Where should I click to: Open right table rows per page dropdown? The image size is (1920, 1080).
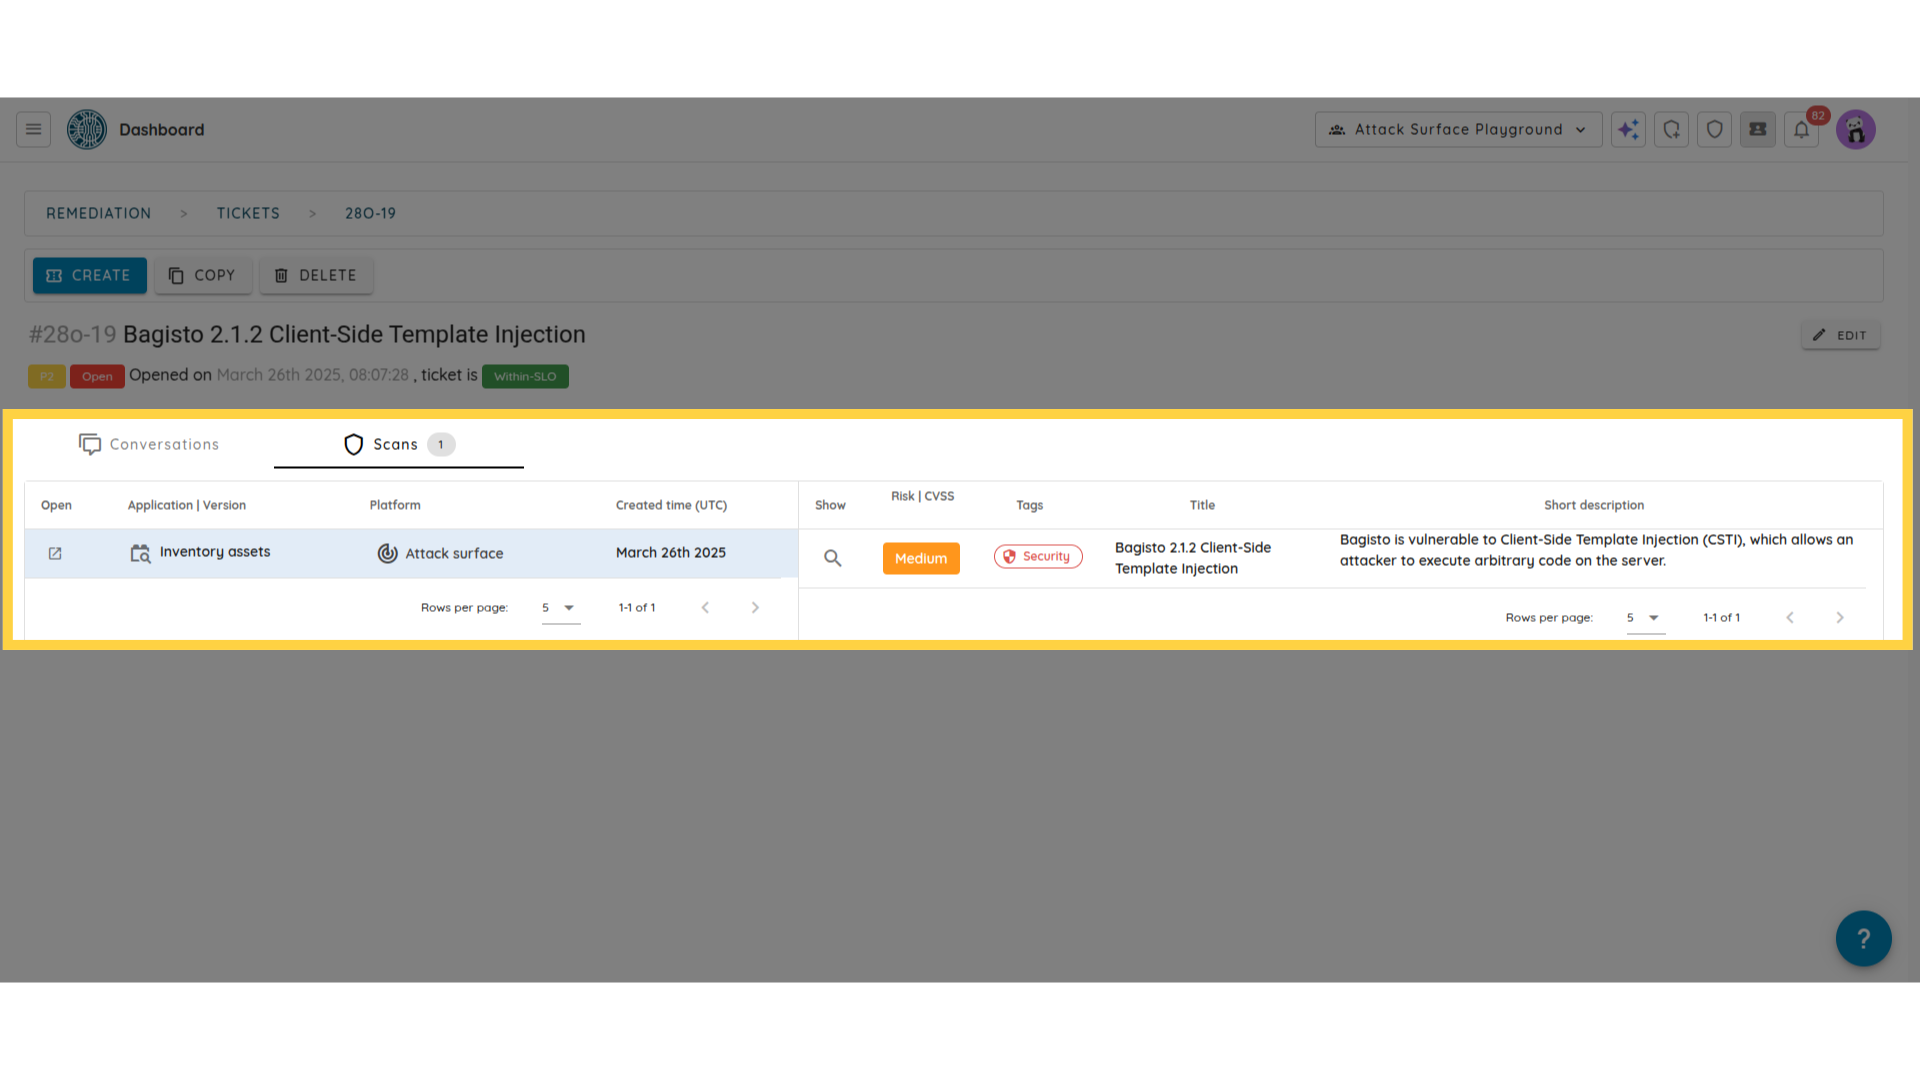(1644, 618)
